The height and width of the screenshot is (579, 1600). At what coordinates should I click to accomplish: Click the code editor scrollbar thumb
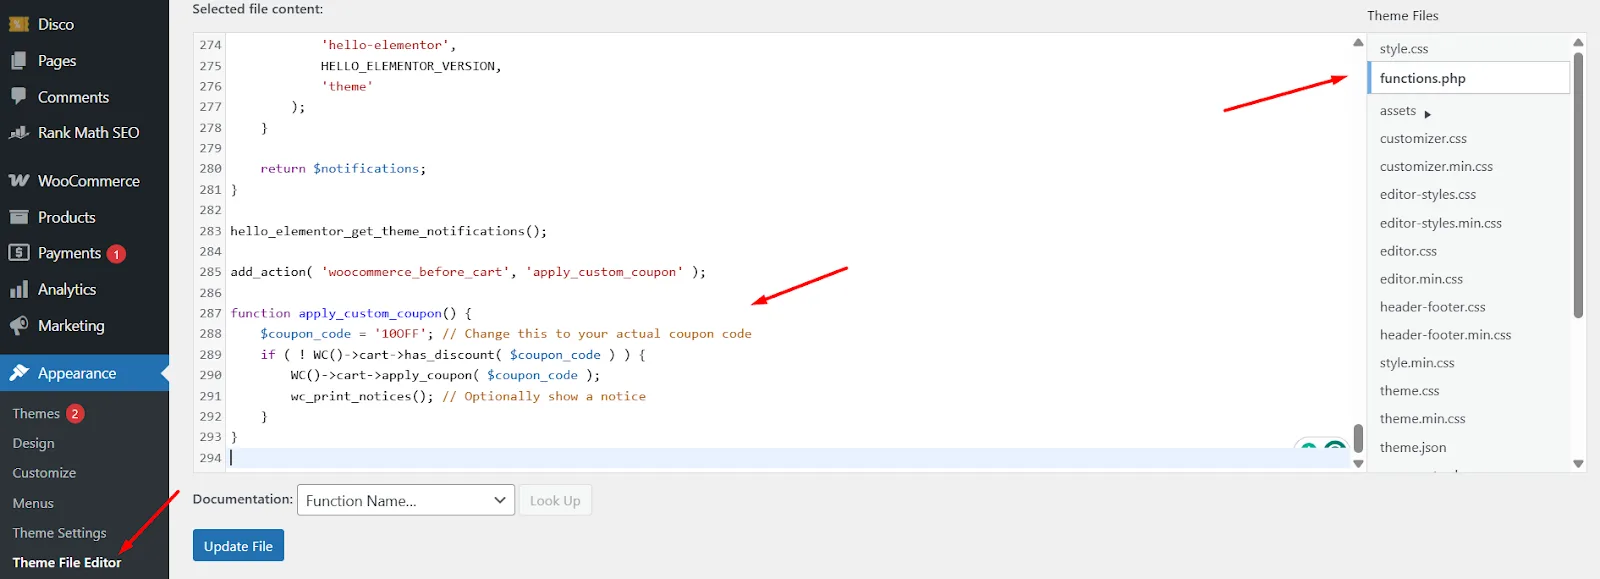[x=1358, y=438]
